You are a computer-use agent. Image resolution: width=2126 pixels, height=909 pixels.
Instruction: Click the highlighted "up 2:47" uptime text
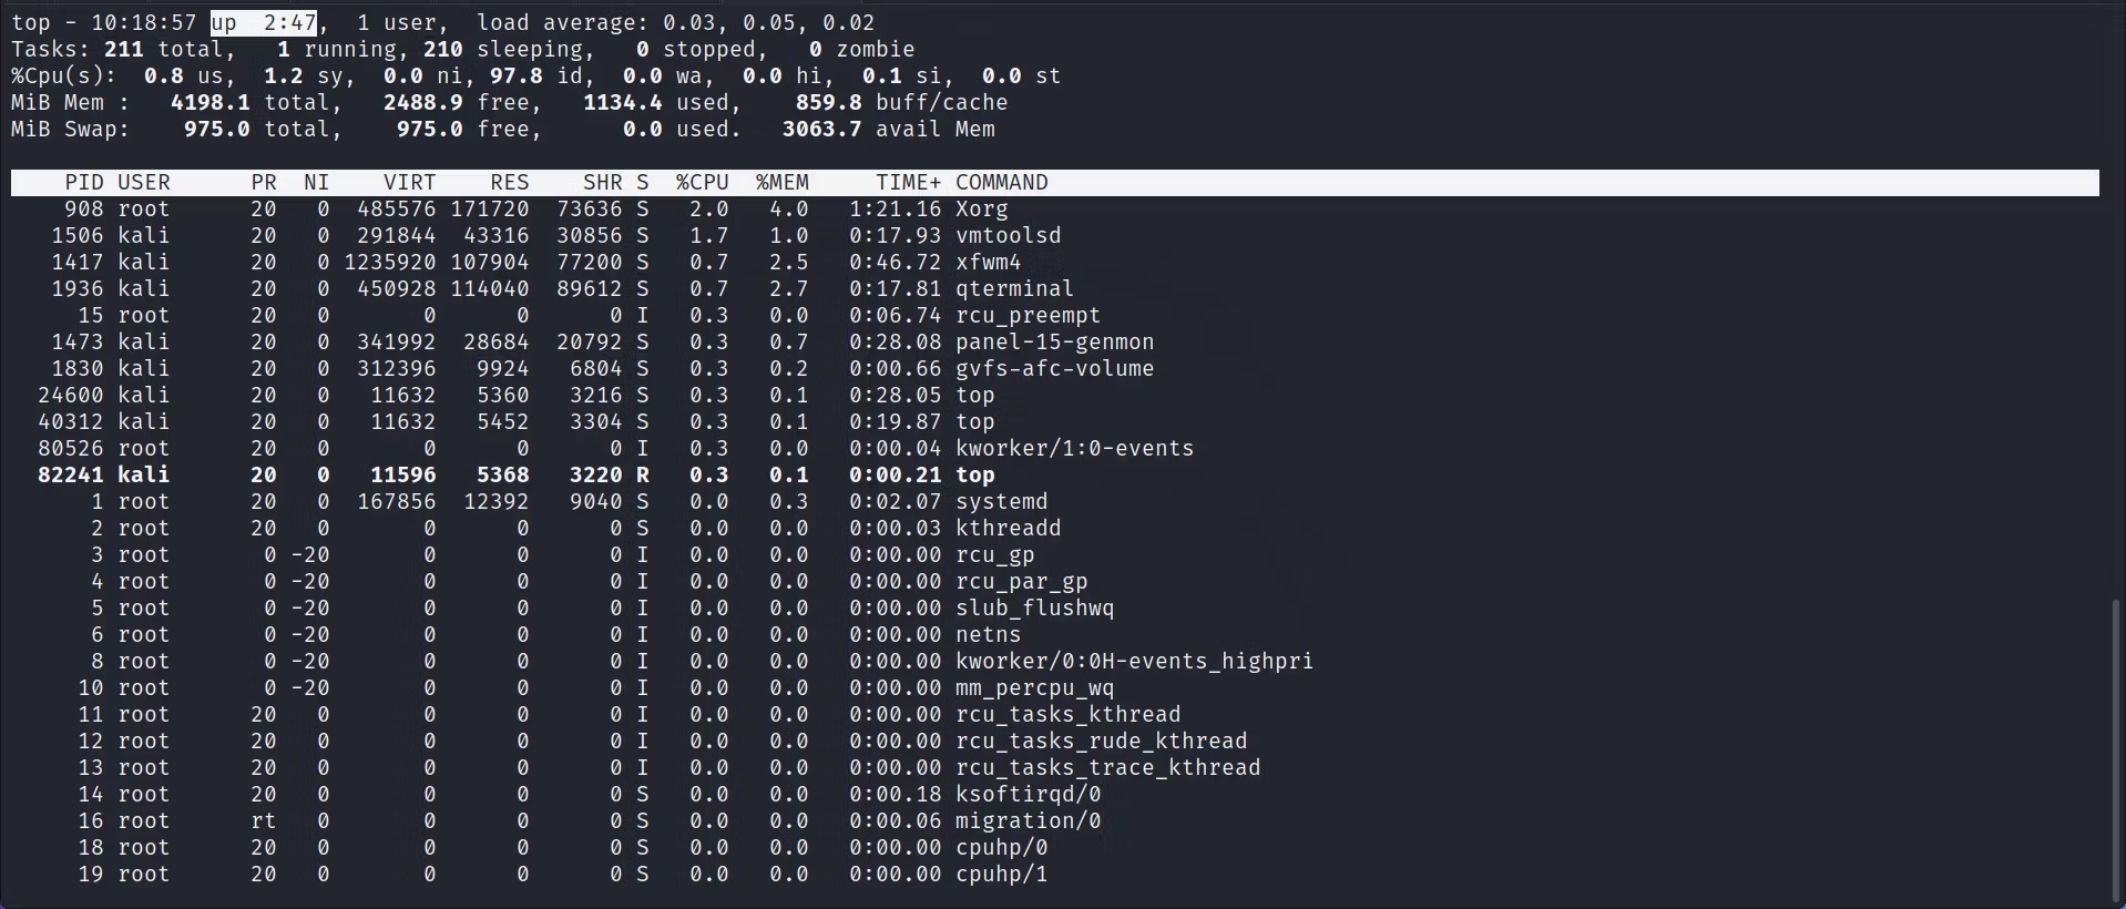pos(264,22)
